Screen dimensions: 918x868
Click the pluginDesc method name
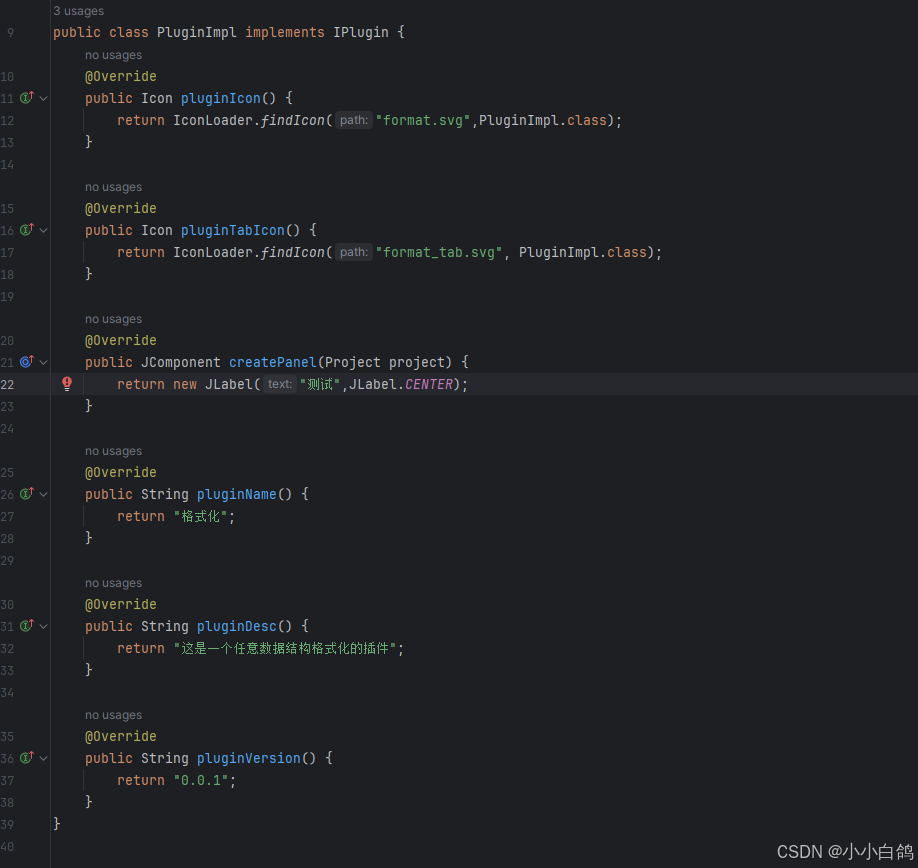tap(237, 626)
